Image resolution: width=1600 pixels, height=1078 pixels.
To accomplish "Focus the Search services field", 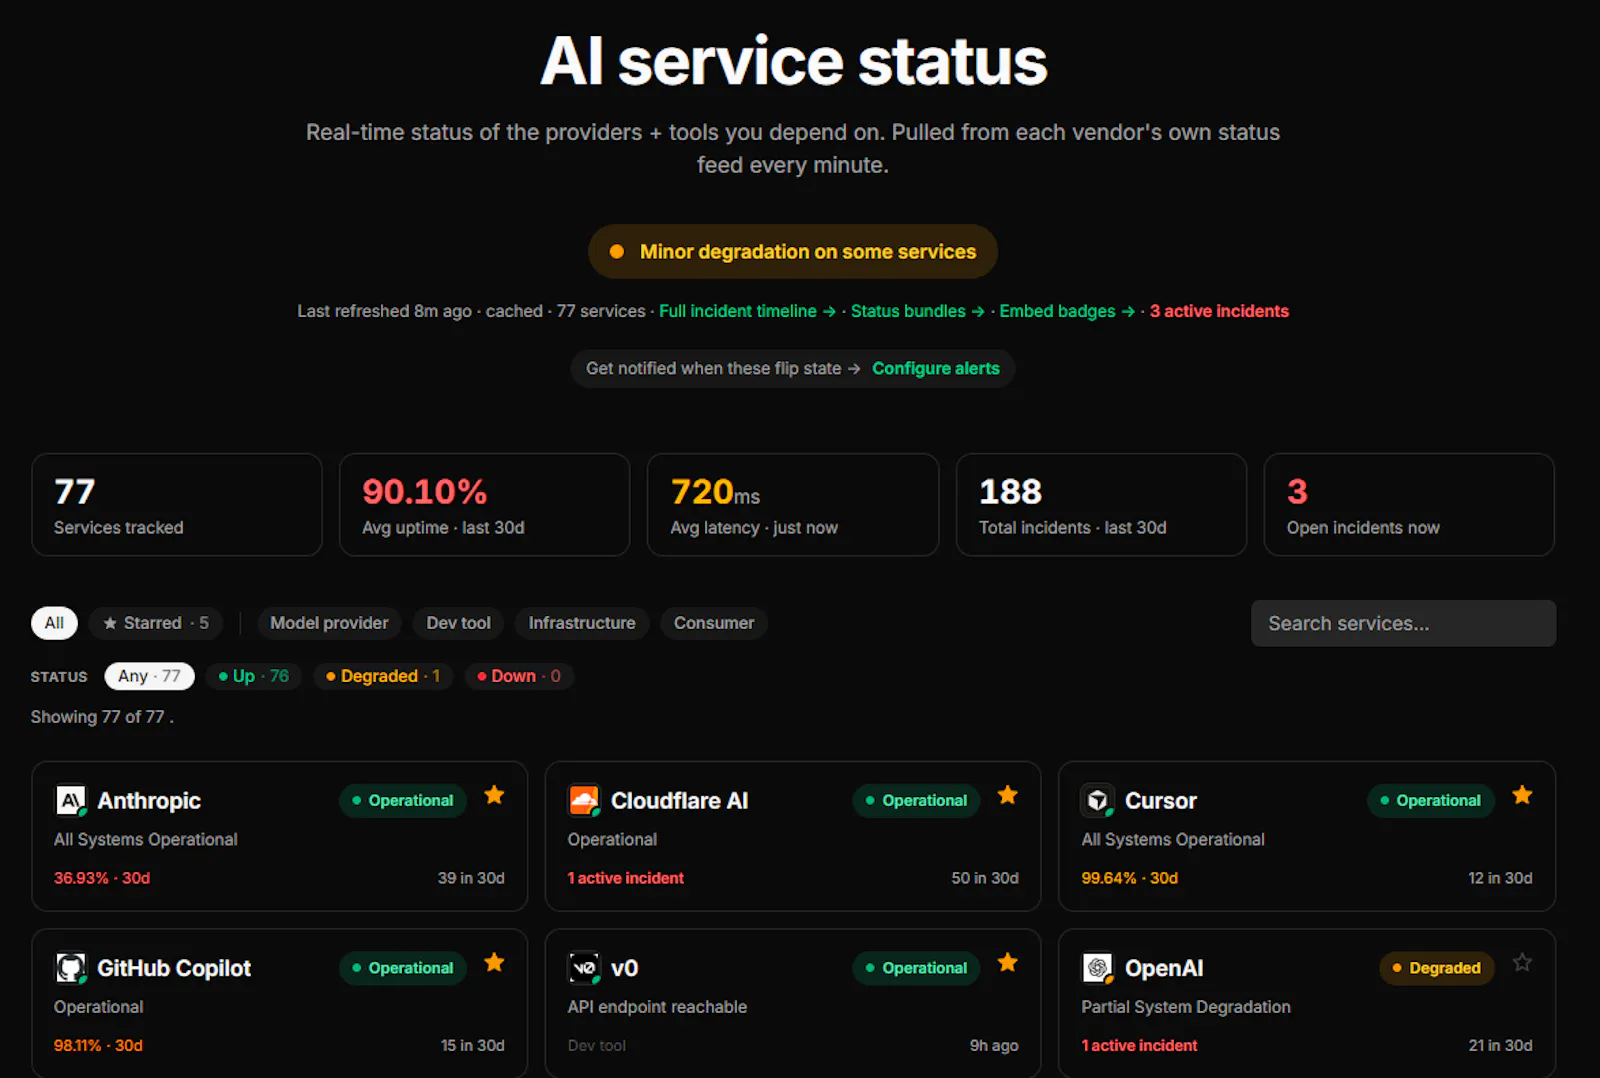I will [1403, 623].
